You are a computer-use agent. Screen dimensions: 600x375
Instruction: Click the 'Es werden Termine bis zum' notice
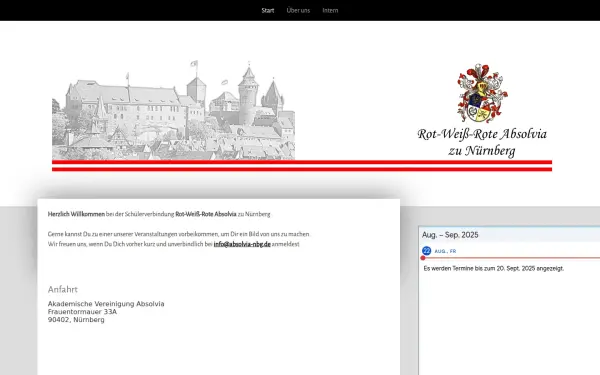[x=494, y=269]
